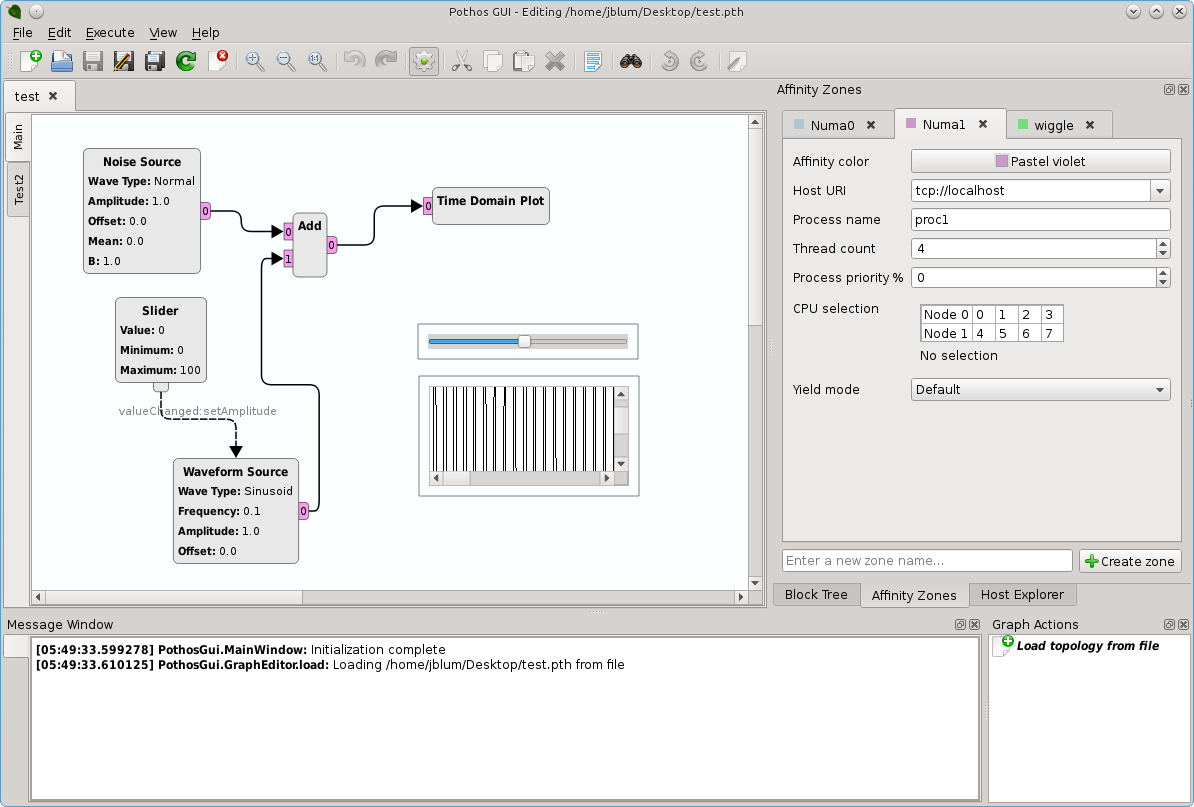Select CPU 7 in Node 1 row
1194x807 pixels.
click(x=1051, y=333)
